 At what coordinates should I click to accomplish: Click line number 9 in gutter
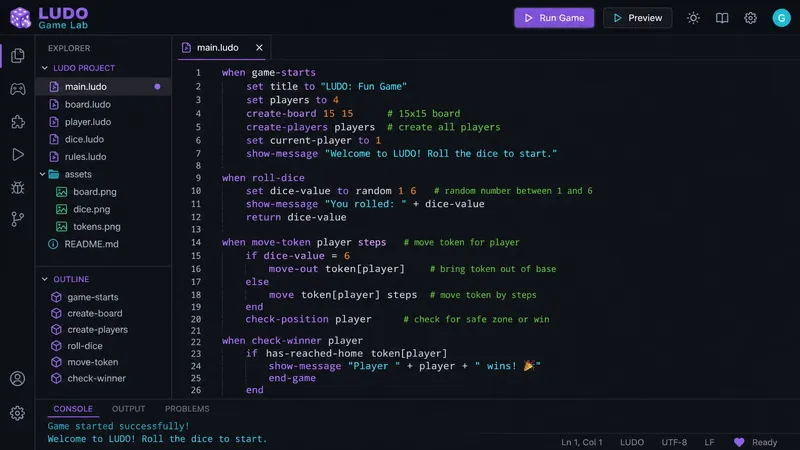198,178
